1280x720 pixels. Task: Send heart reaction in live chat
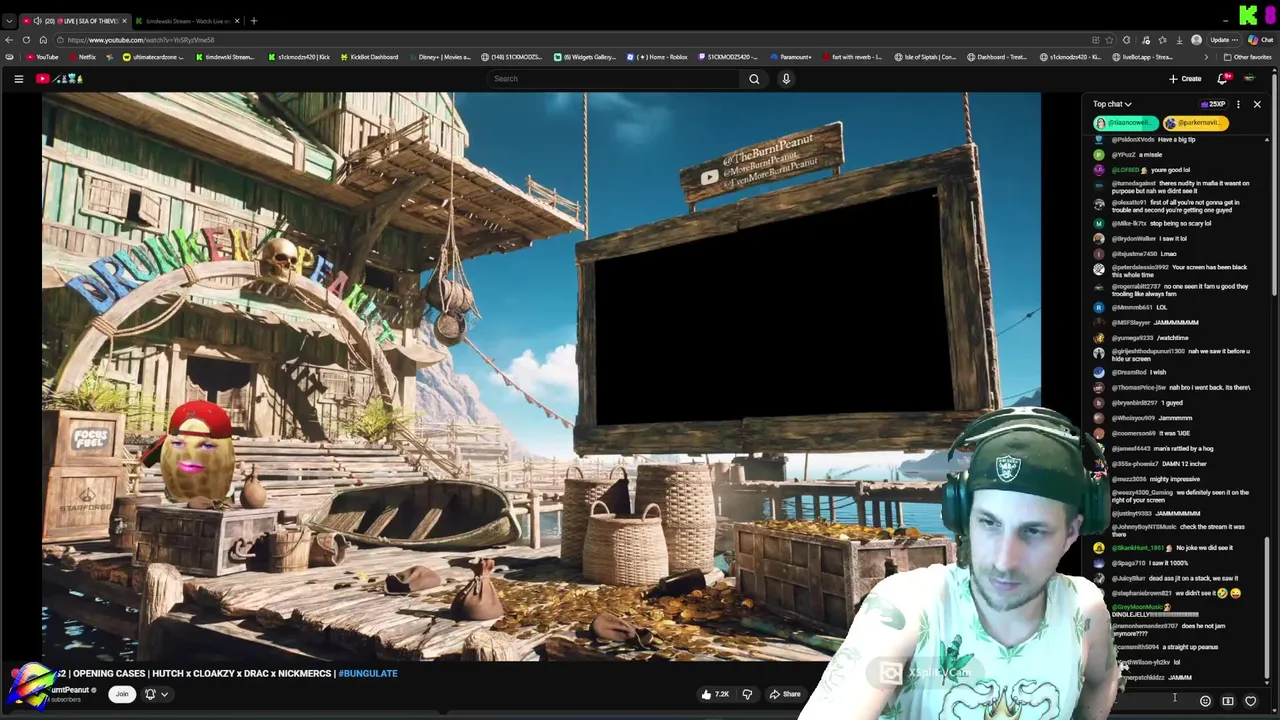click(x=1250, y=701)
